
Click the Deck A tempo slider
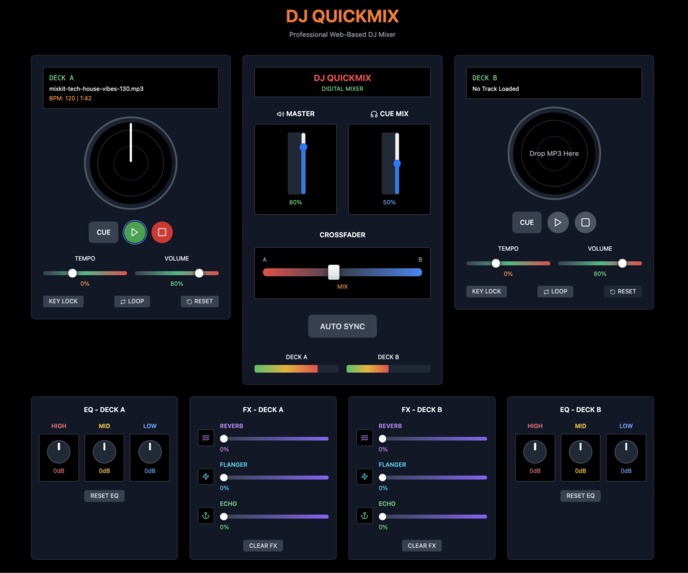point(85,273)
